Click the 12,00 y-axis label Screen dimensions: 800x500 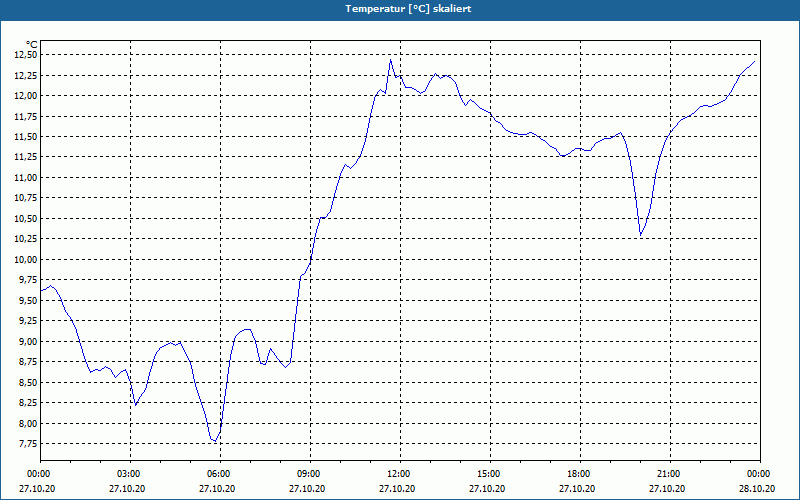[x=25, y=96]
